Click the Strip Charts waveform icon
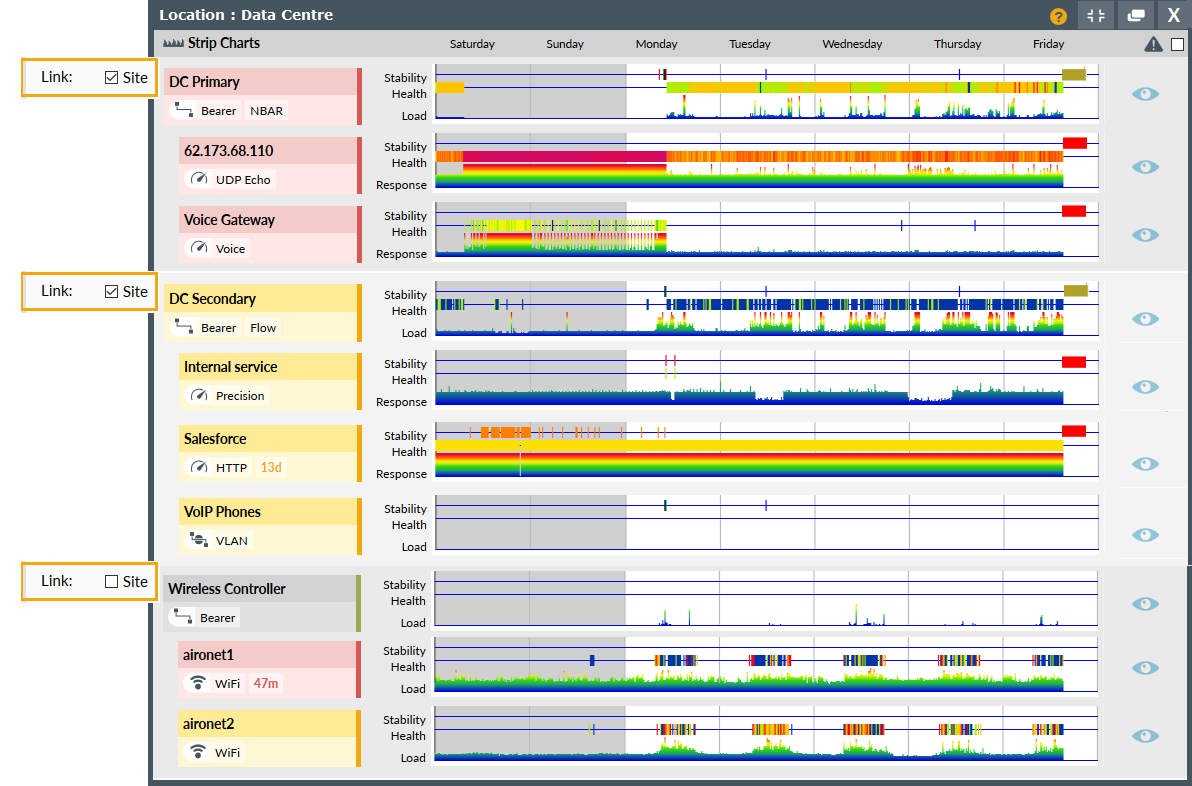 [172, 43]
